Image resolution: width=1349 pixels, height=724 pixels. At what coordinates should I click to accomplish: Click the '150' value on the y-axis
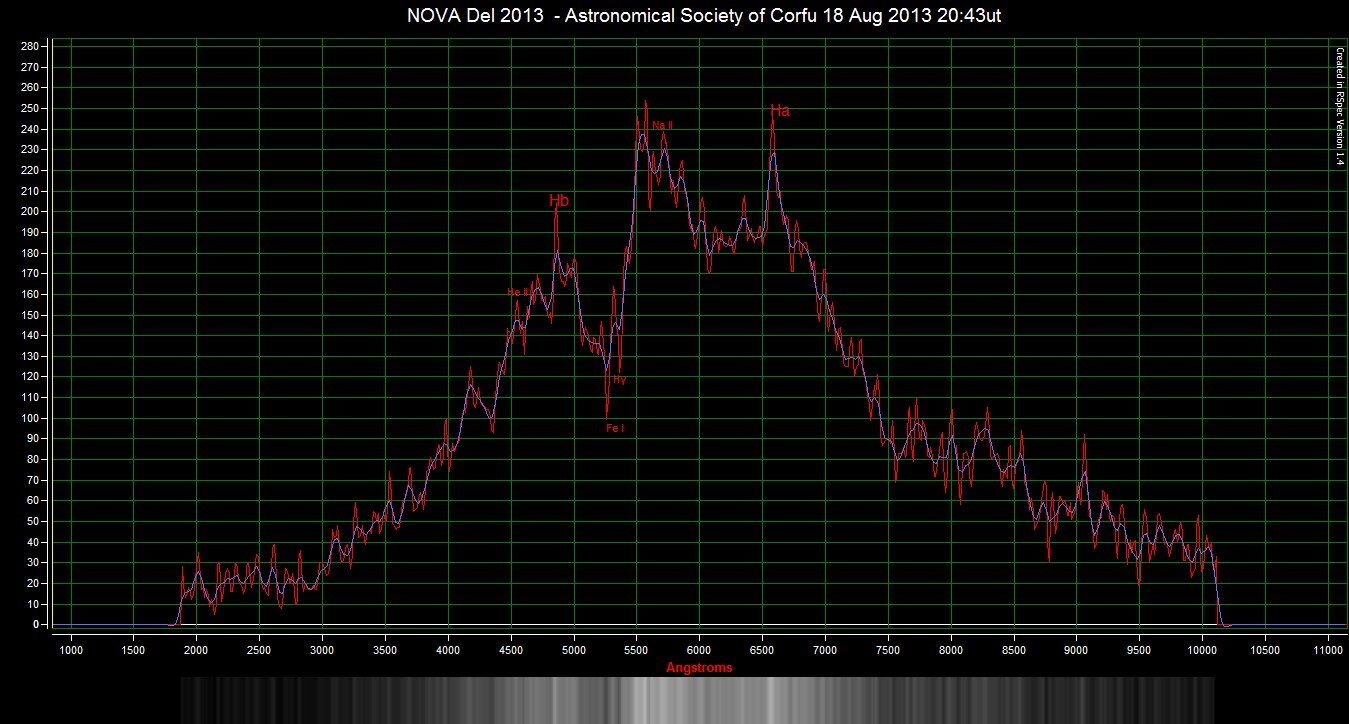[30, 315]
